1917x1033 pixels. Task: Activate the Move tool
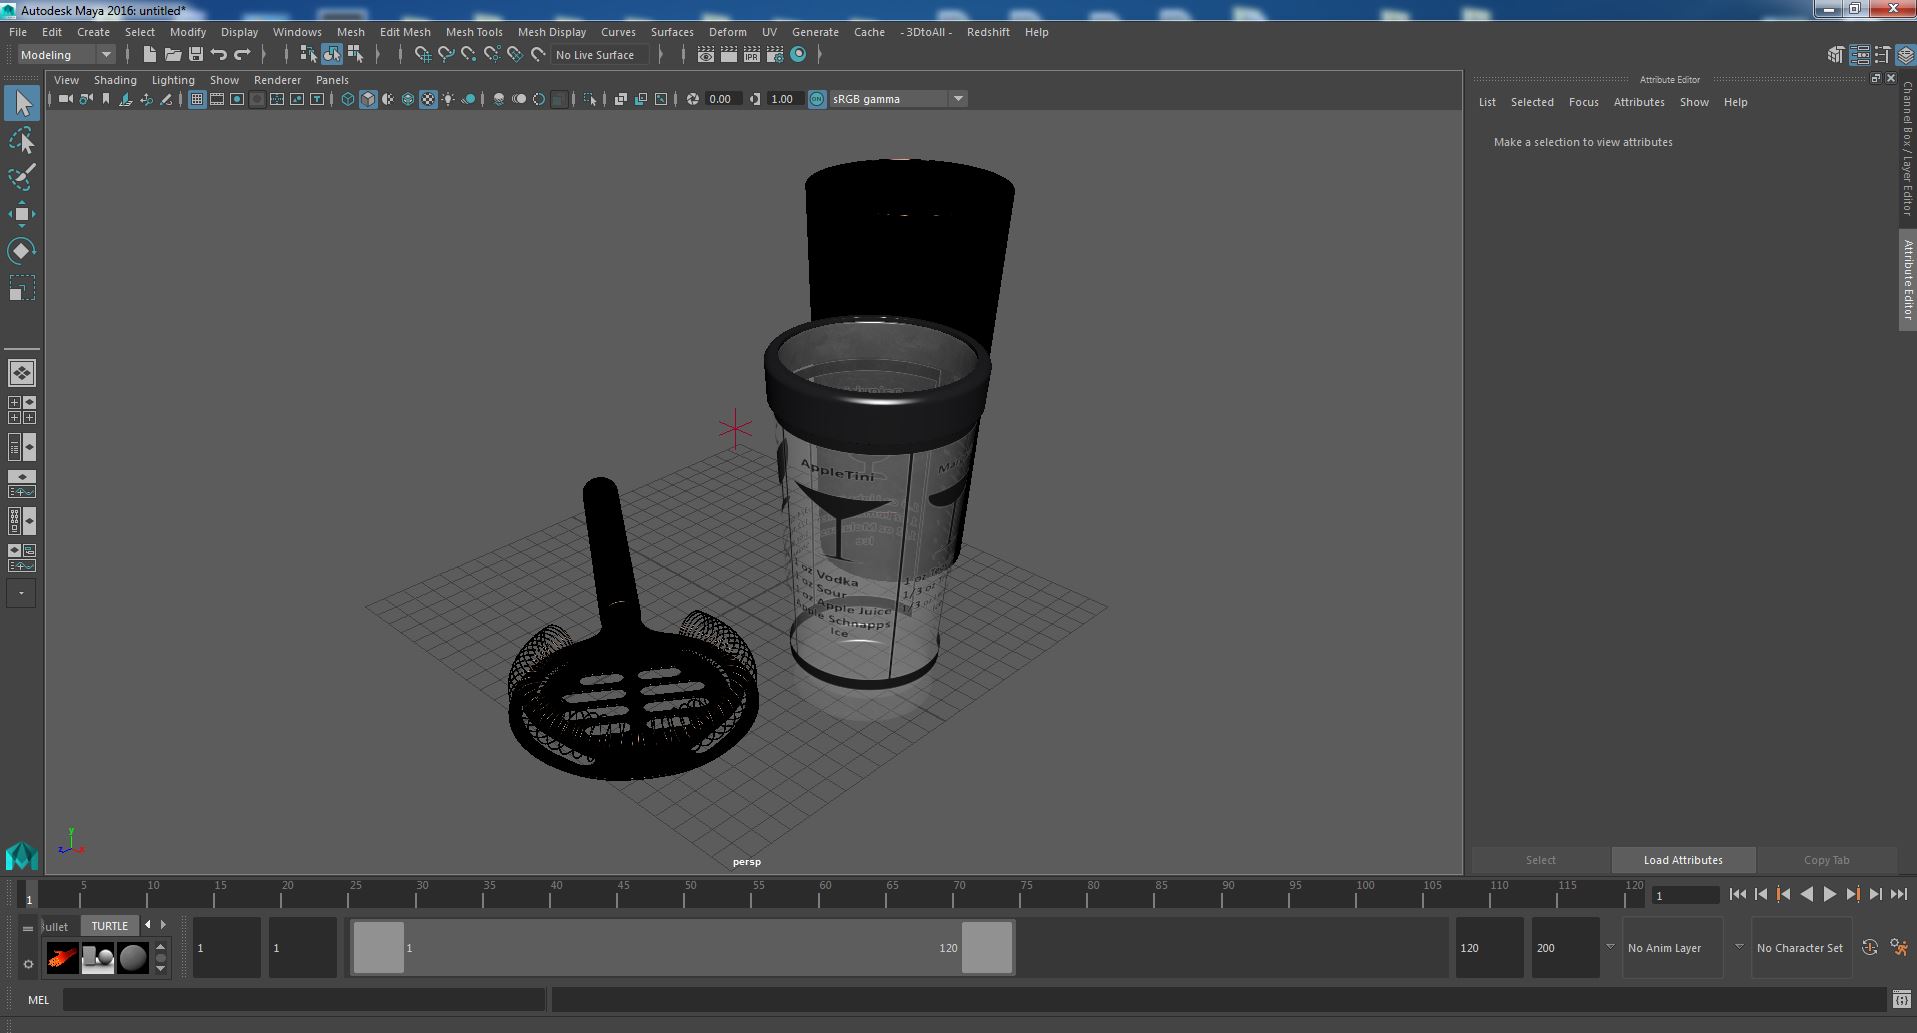(x=22, y=214)
